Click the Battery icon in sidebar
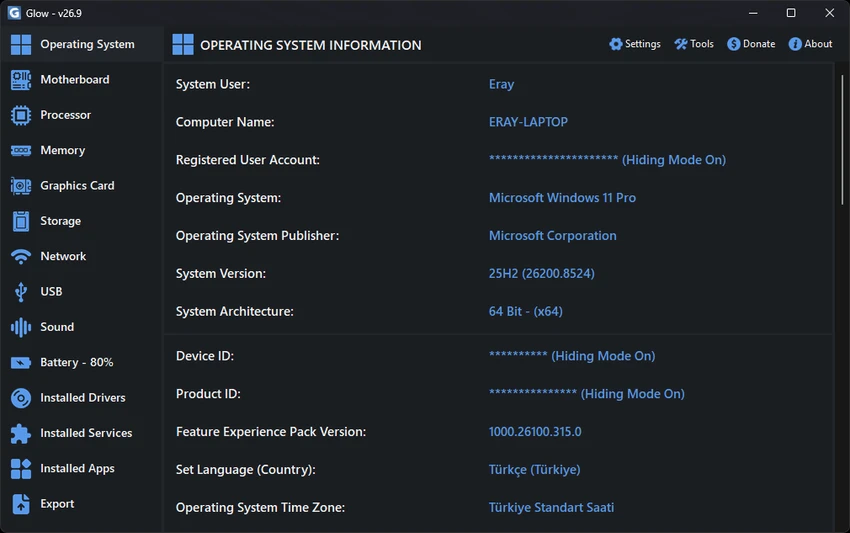This screenshot has width=850, height=533. (21, 362)
